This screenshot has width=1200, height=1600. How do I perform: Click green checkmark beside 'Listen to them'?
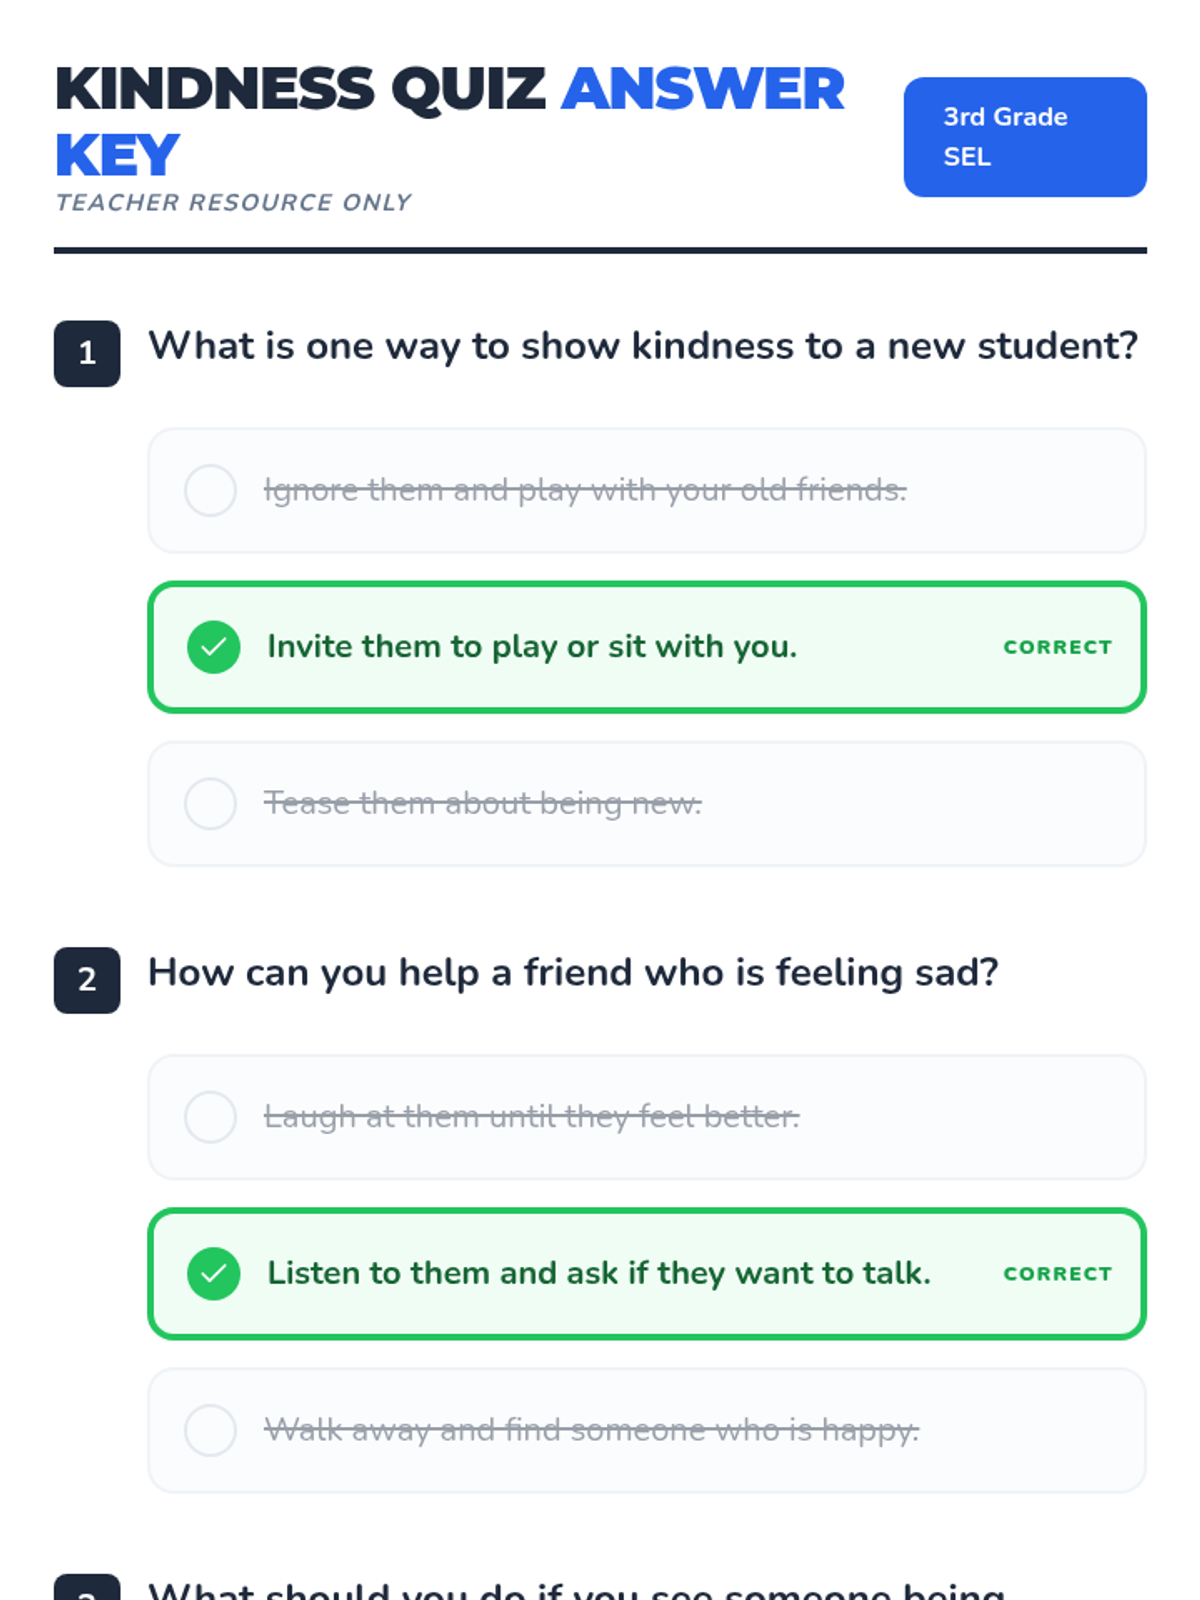click(x=213, y=1273)
